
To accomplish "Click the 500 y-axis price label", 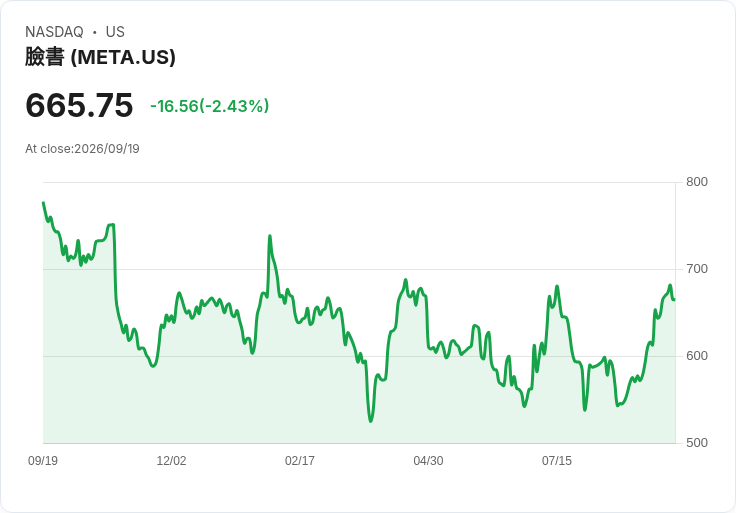I will tap(697, 443).
